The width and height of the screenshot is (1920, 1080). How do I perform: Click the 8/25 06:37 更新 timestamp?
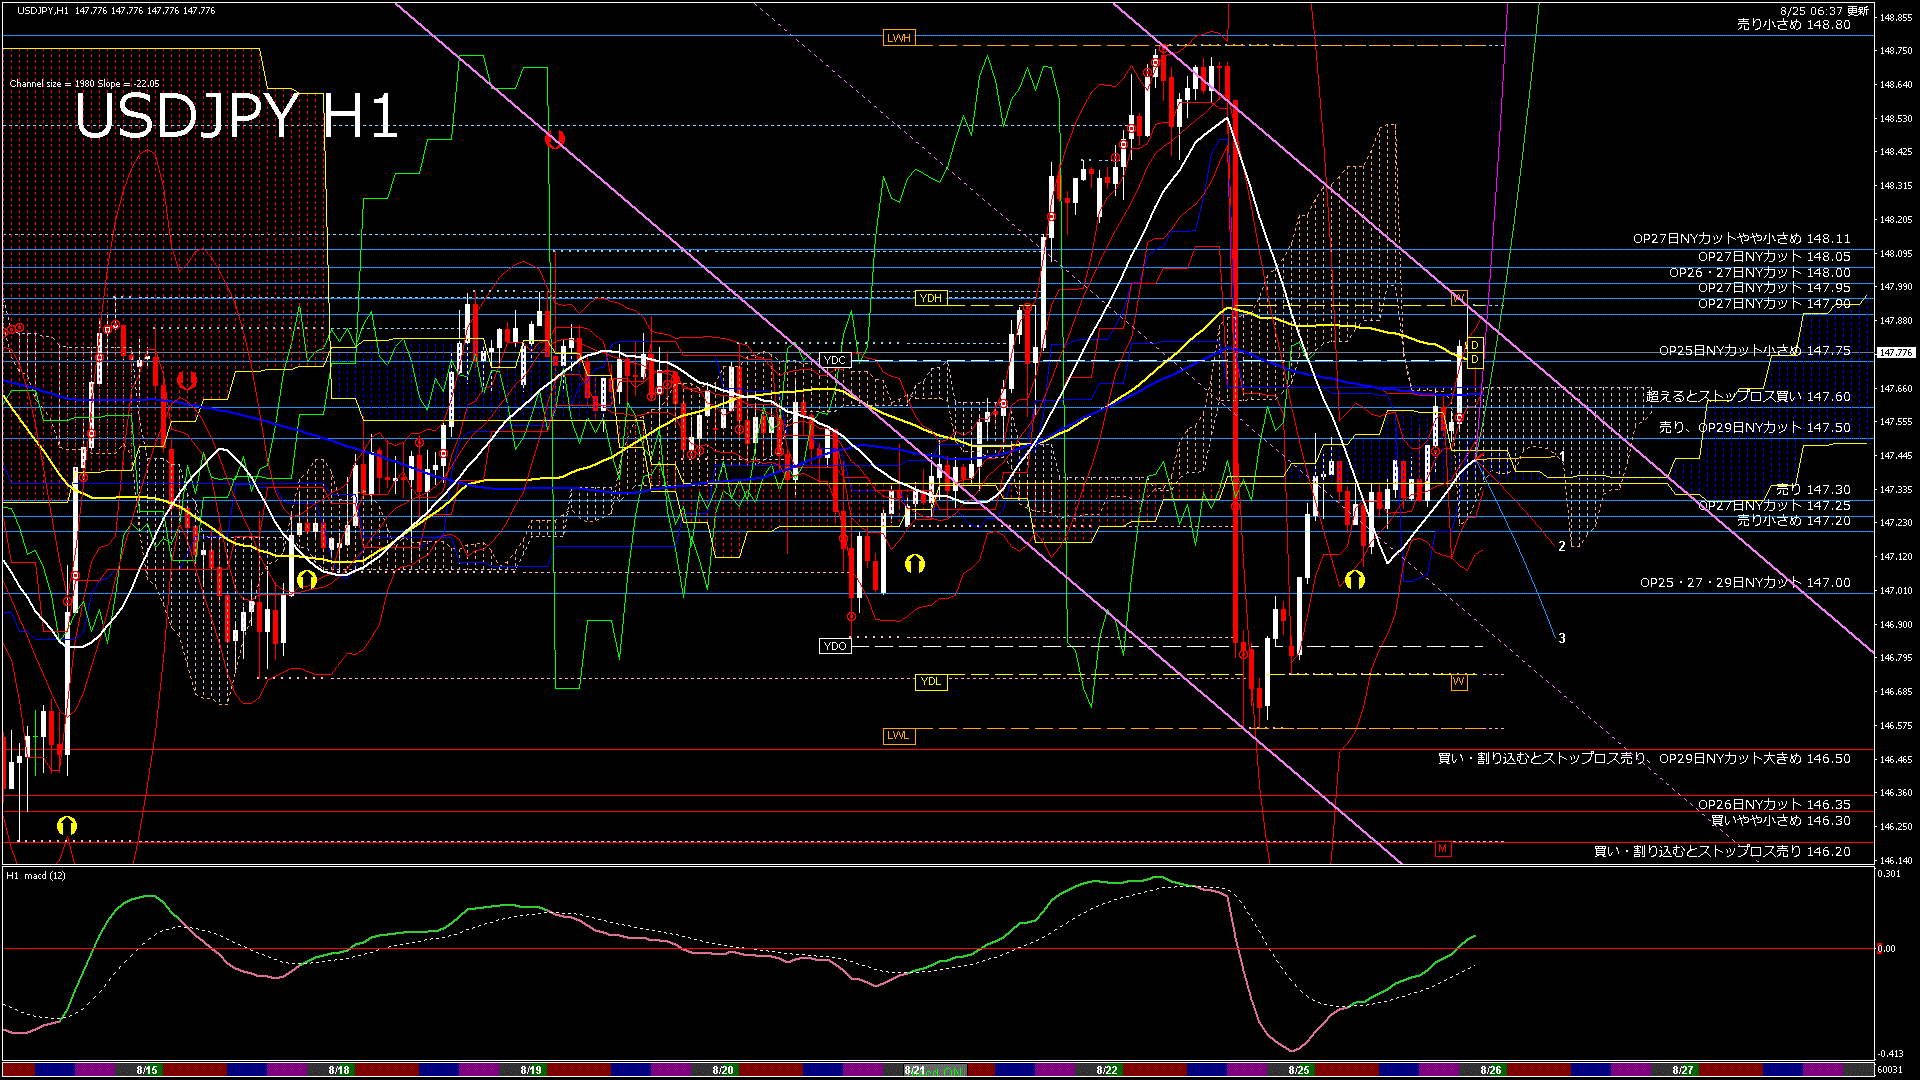click(1824, 11)
